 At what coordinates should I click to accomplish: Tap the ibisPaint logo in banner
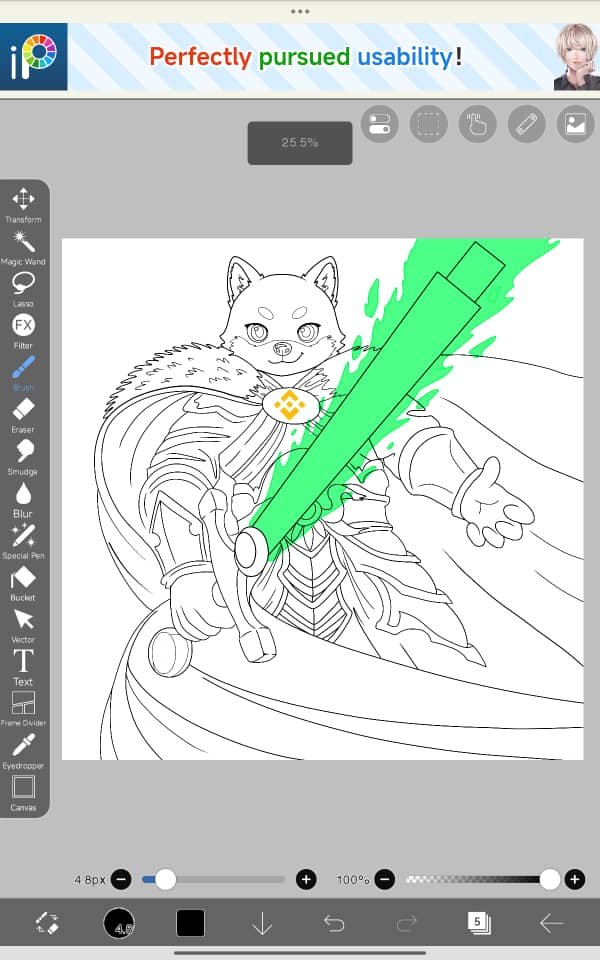[34, 57]
